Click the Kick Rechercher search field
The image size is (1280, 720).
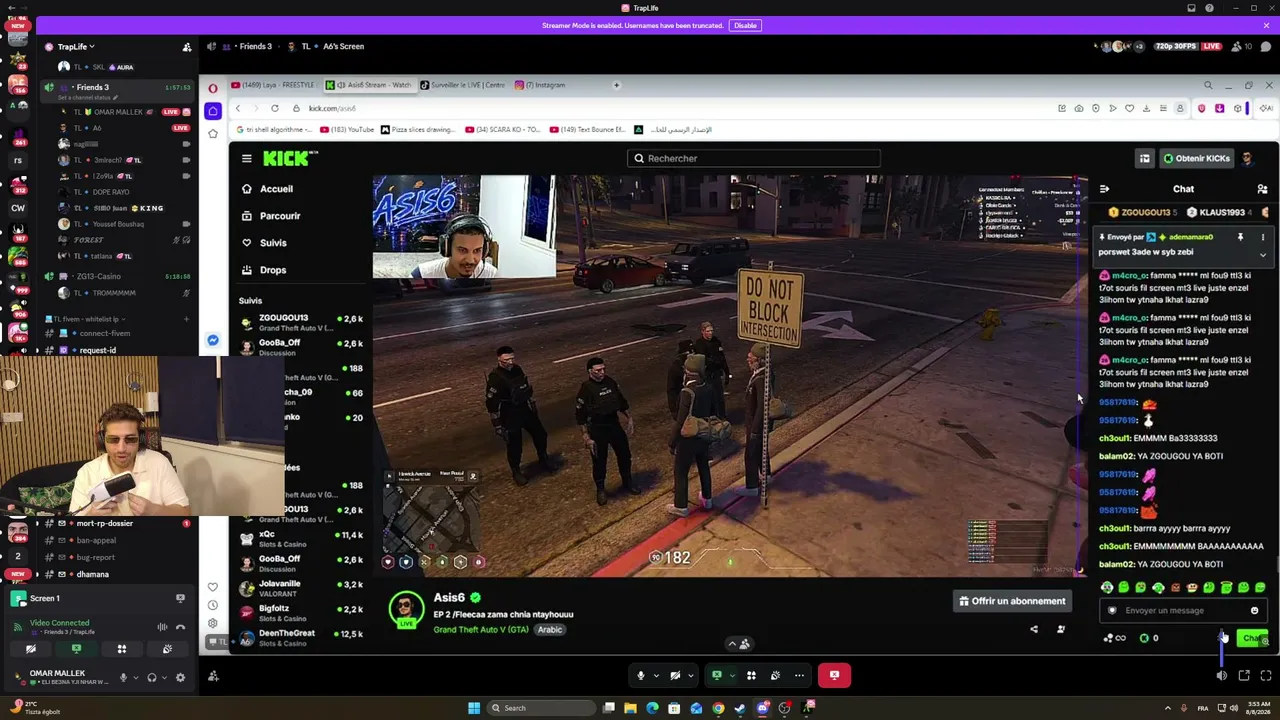coord(754,158)
